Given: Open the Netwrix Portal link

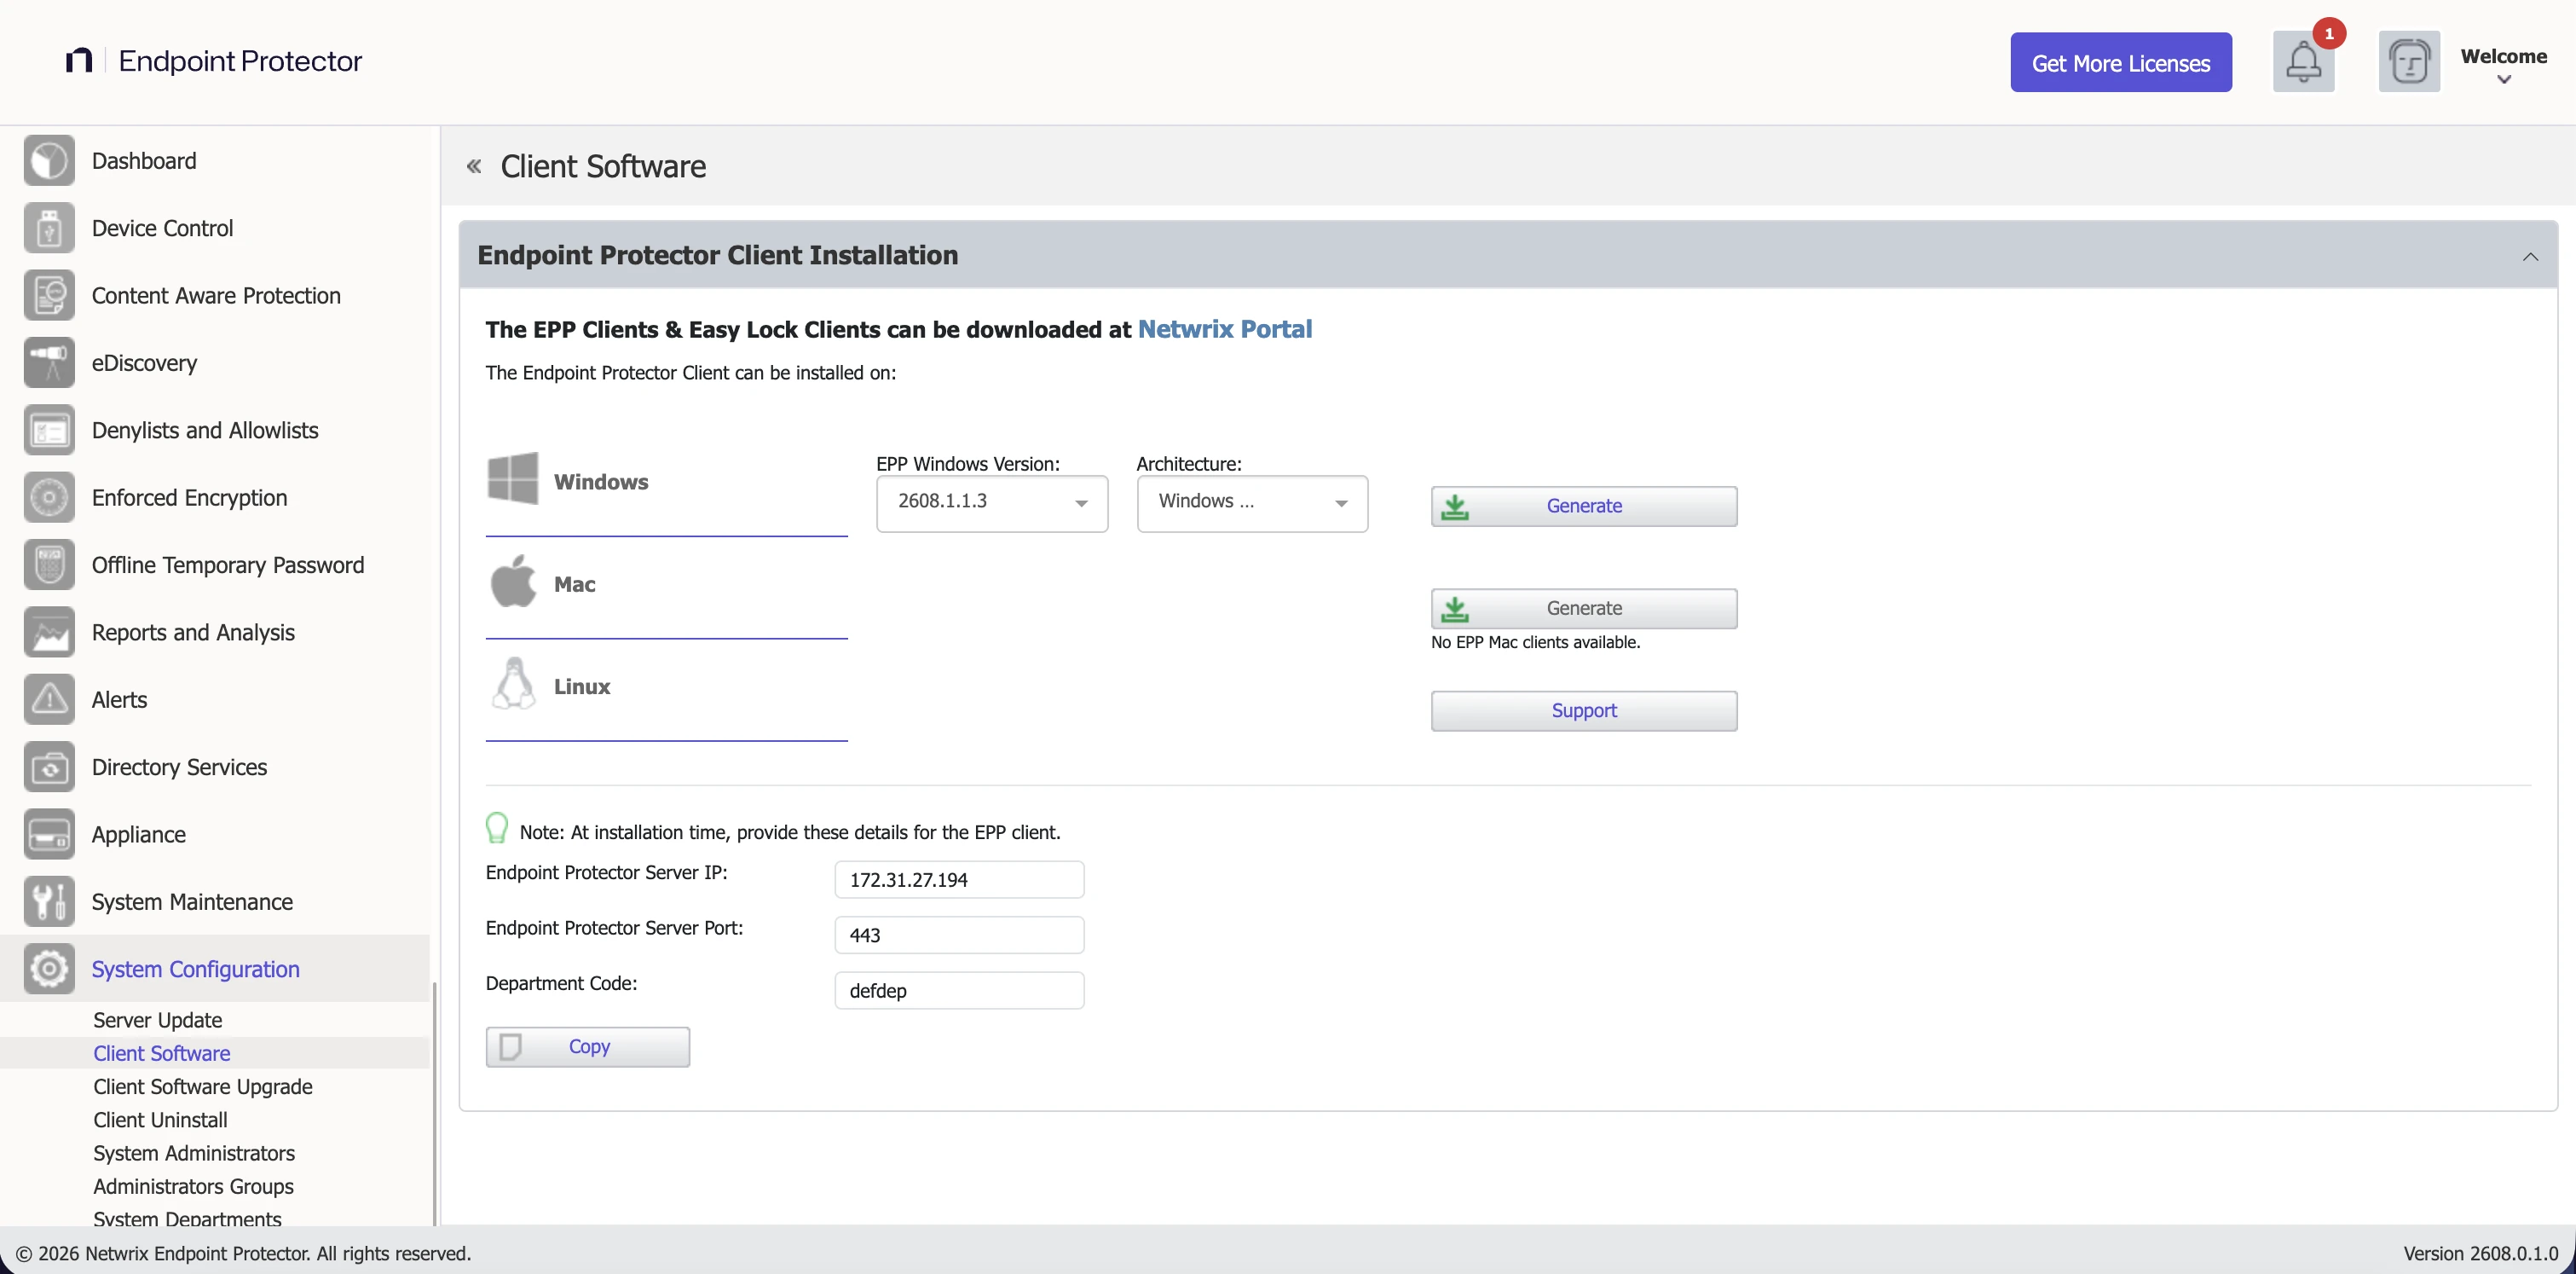Looking at the screenshot, I should 1224,329.
